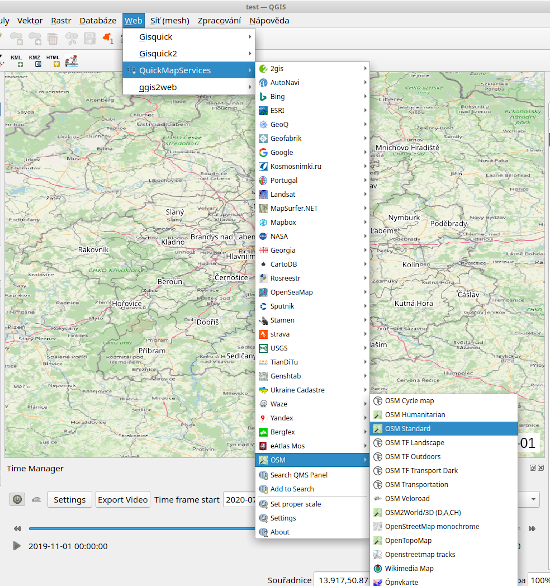Click the KMZ export toolbar icon
Viewport: 550px width, 586px height.
click(35, 61)
